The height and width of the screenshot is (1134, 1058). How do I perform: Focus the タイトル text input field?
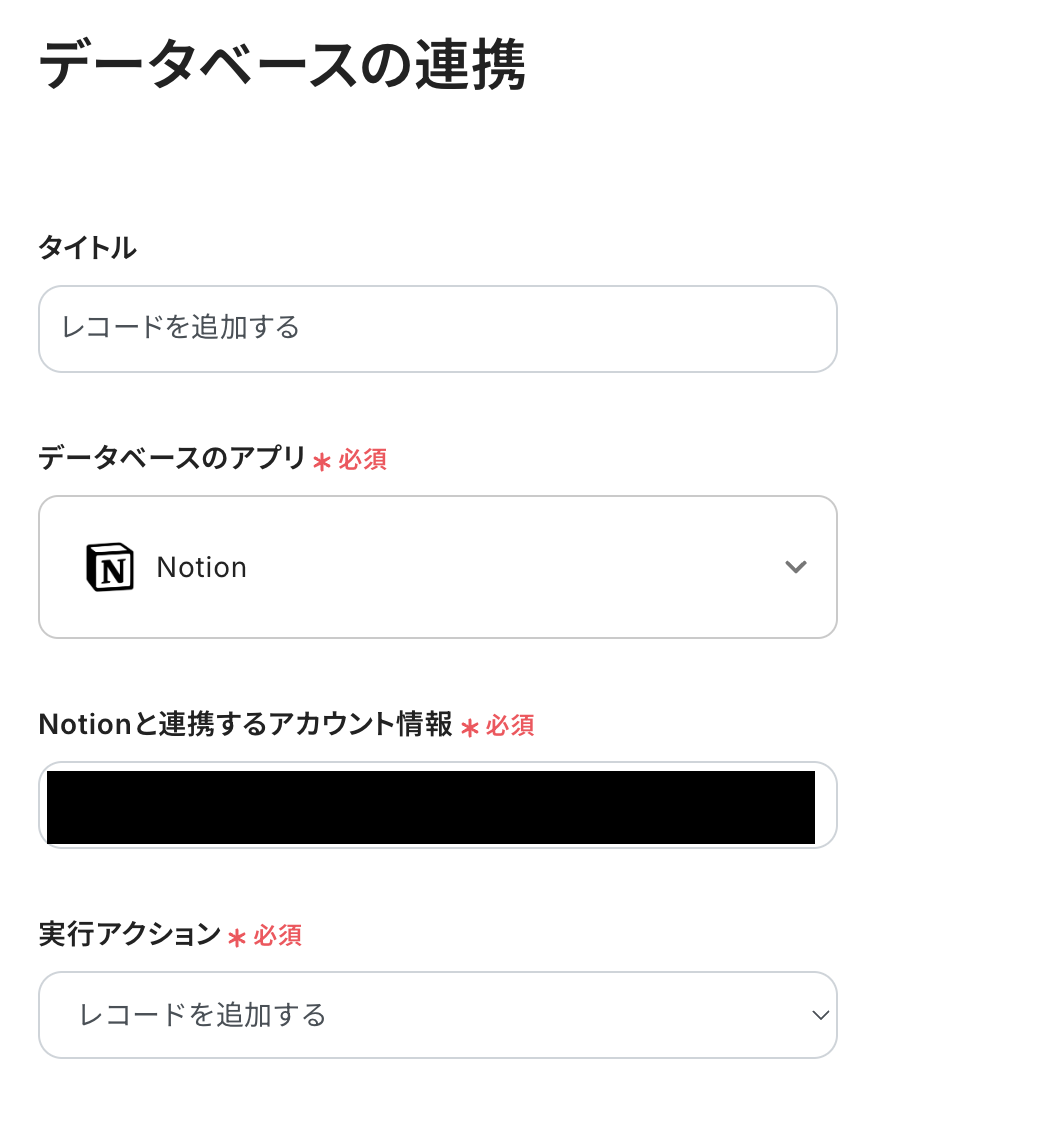tap(437, 328)
